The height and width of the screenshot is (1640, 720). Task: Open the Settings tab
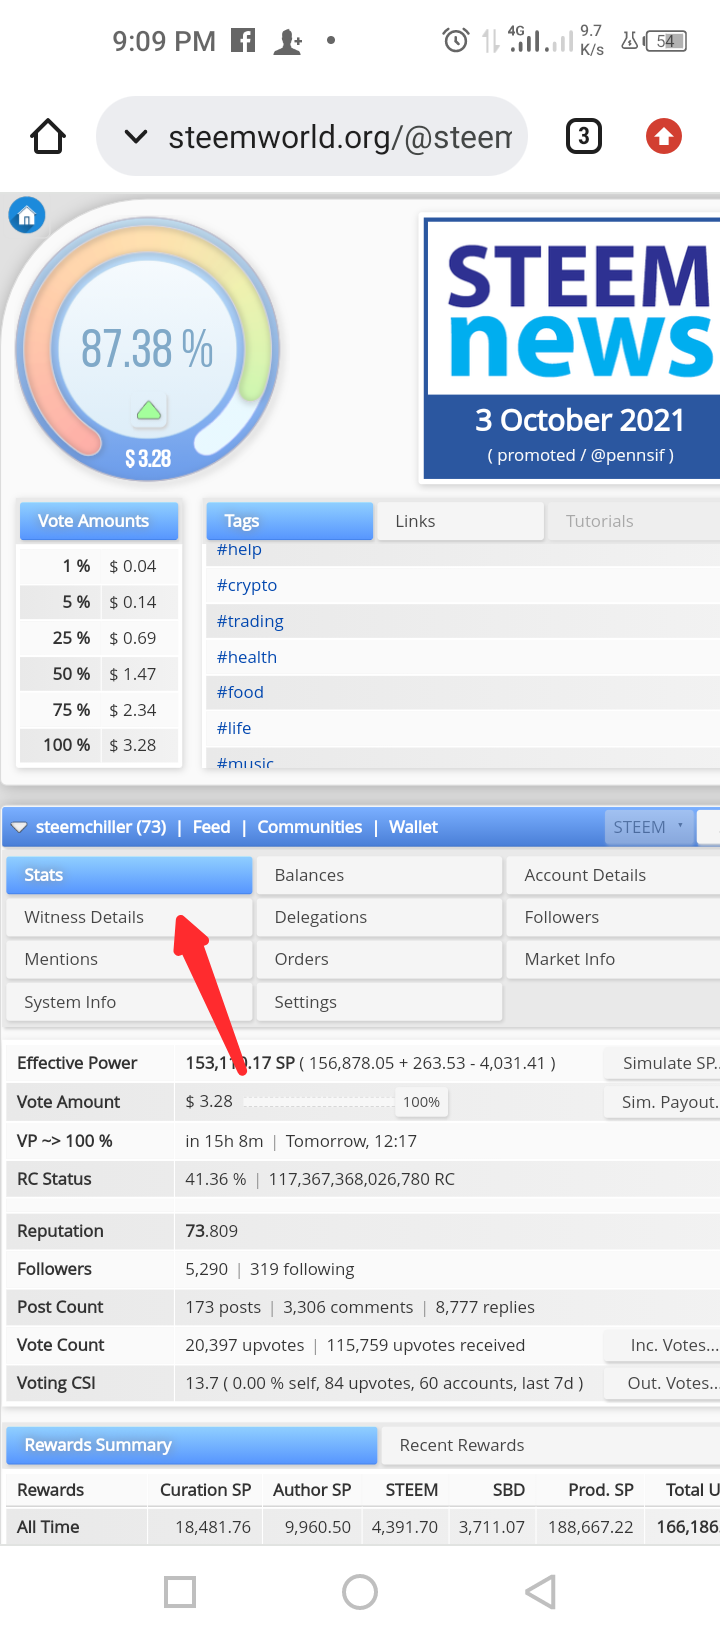pyautogui.click(x=379, y=1002)
